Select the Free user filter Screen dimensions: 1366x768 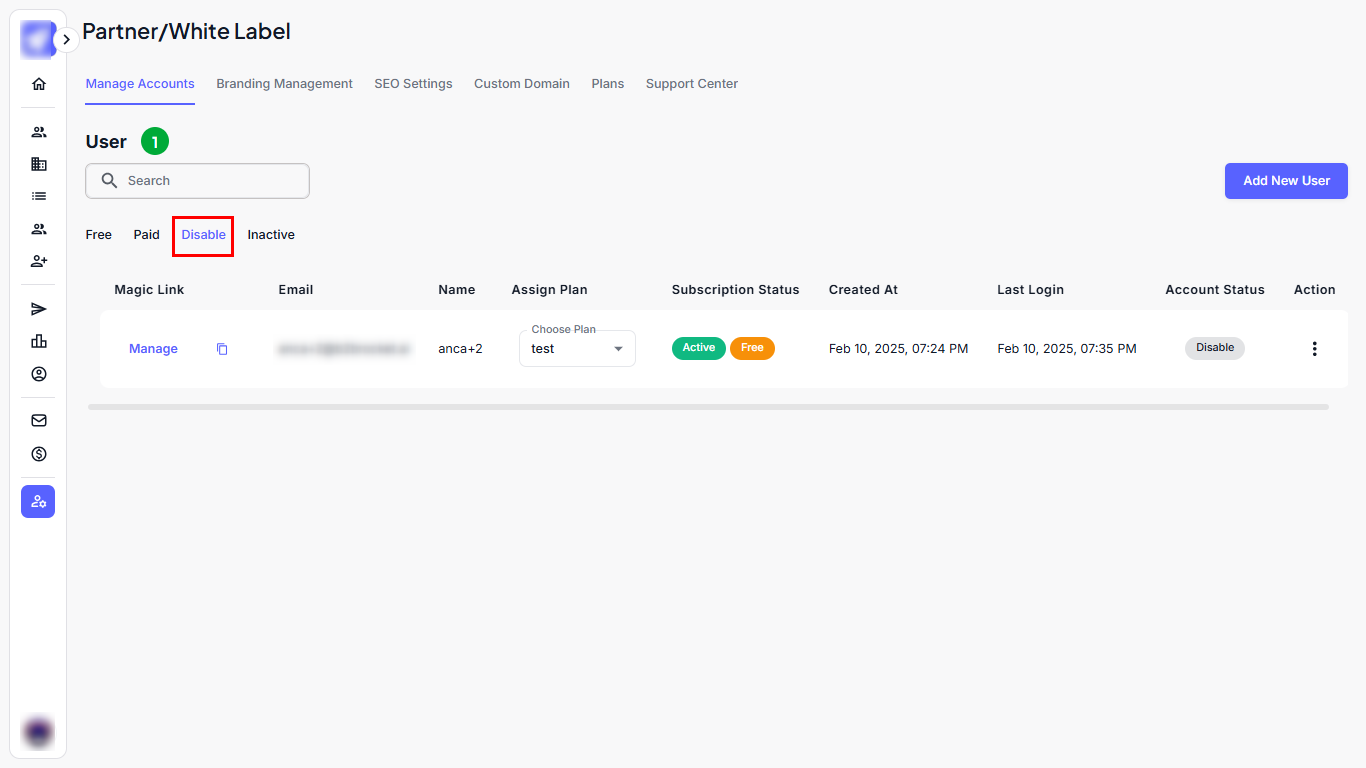[x=99, y=235]
